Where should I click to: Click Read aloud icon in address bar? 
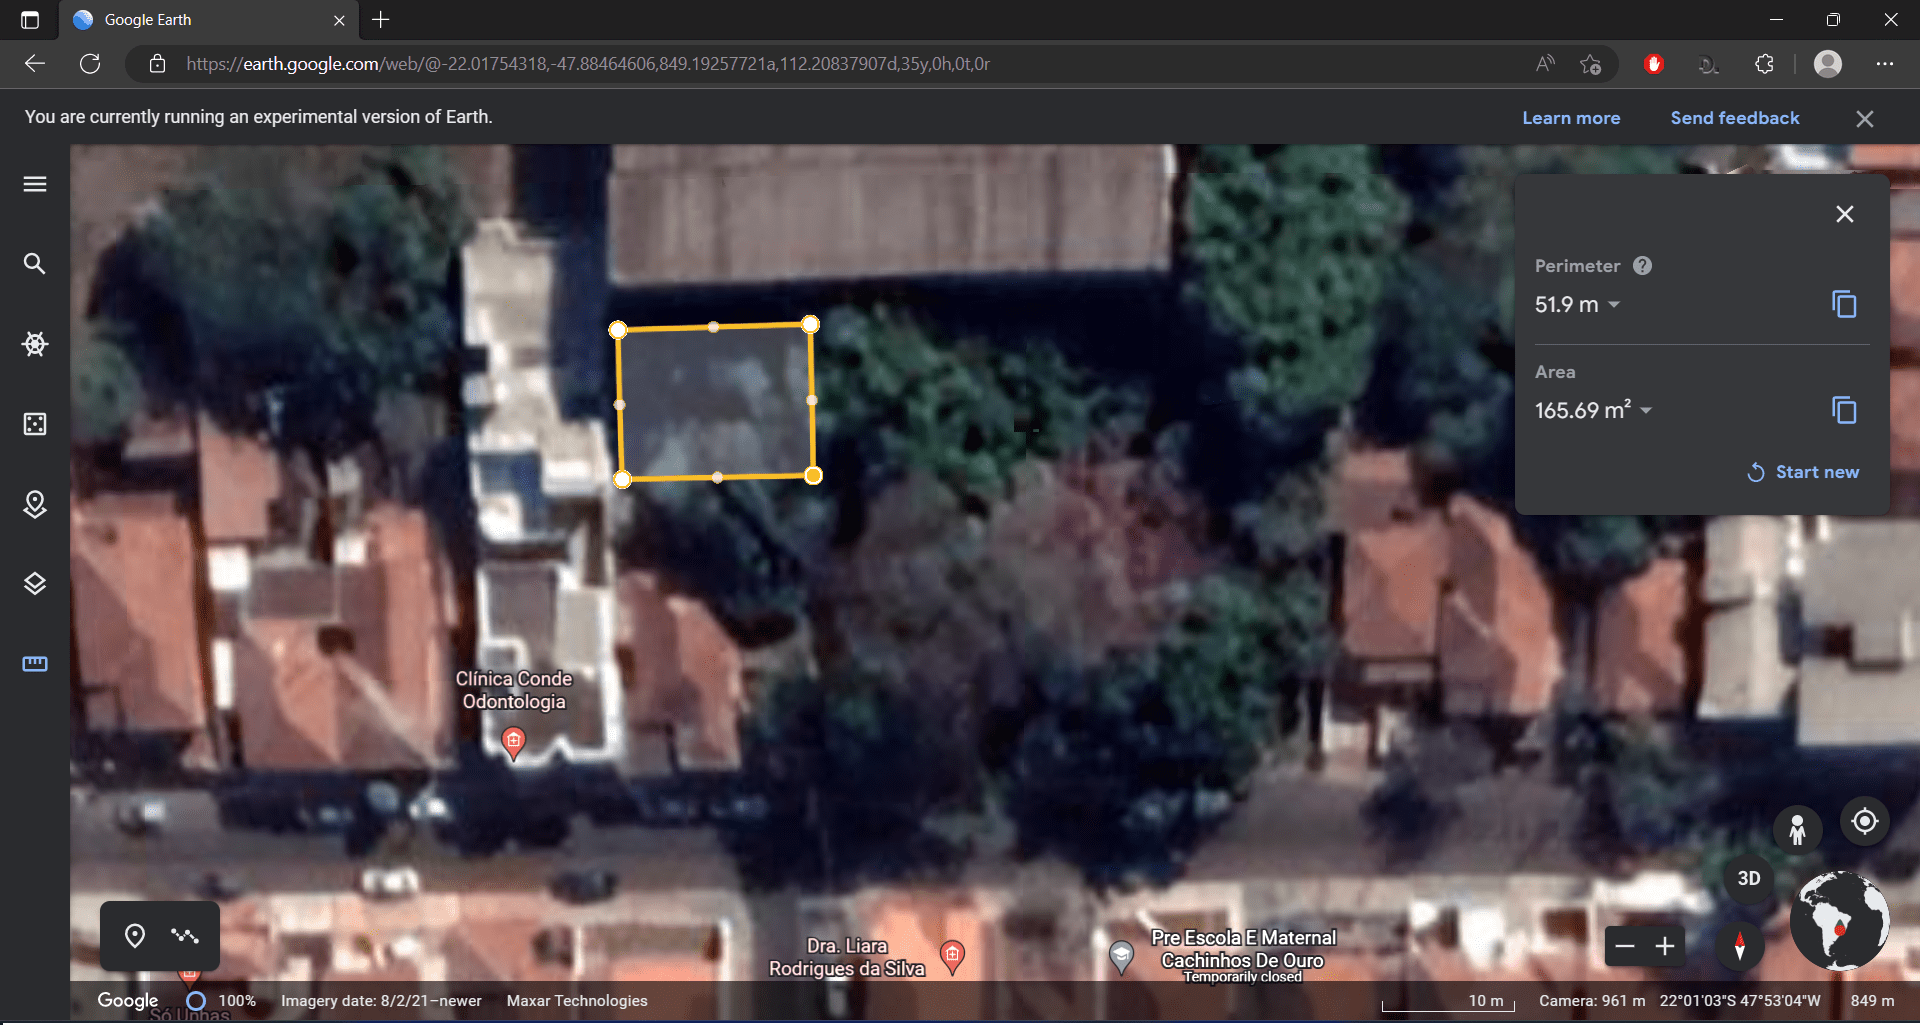(1545, 64)
